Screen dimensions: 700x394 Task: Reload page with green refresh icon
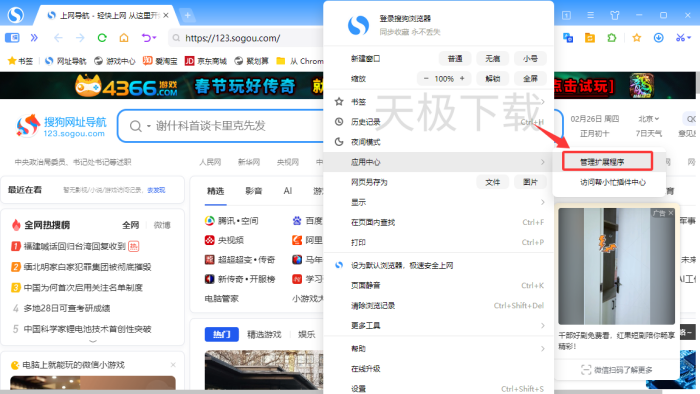pyautogui.click(x=102, y=38)
